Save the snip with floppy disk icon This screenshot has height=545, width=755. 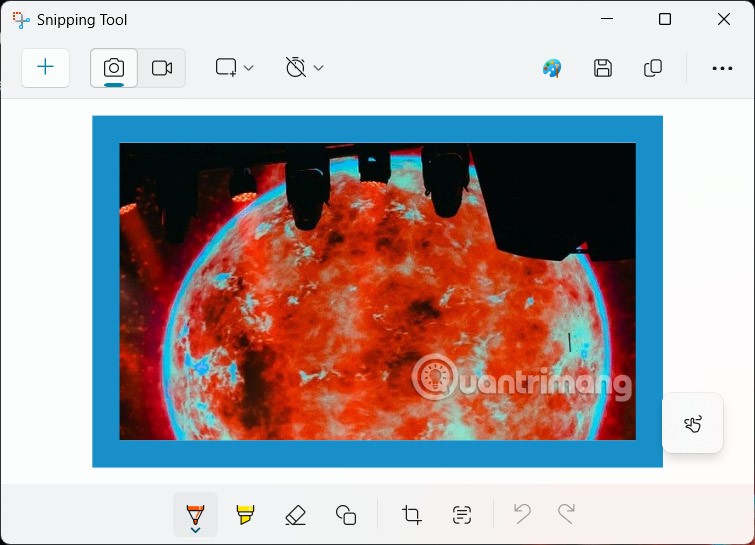tap(603, 68)
